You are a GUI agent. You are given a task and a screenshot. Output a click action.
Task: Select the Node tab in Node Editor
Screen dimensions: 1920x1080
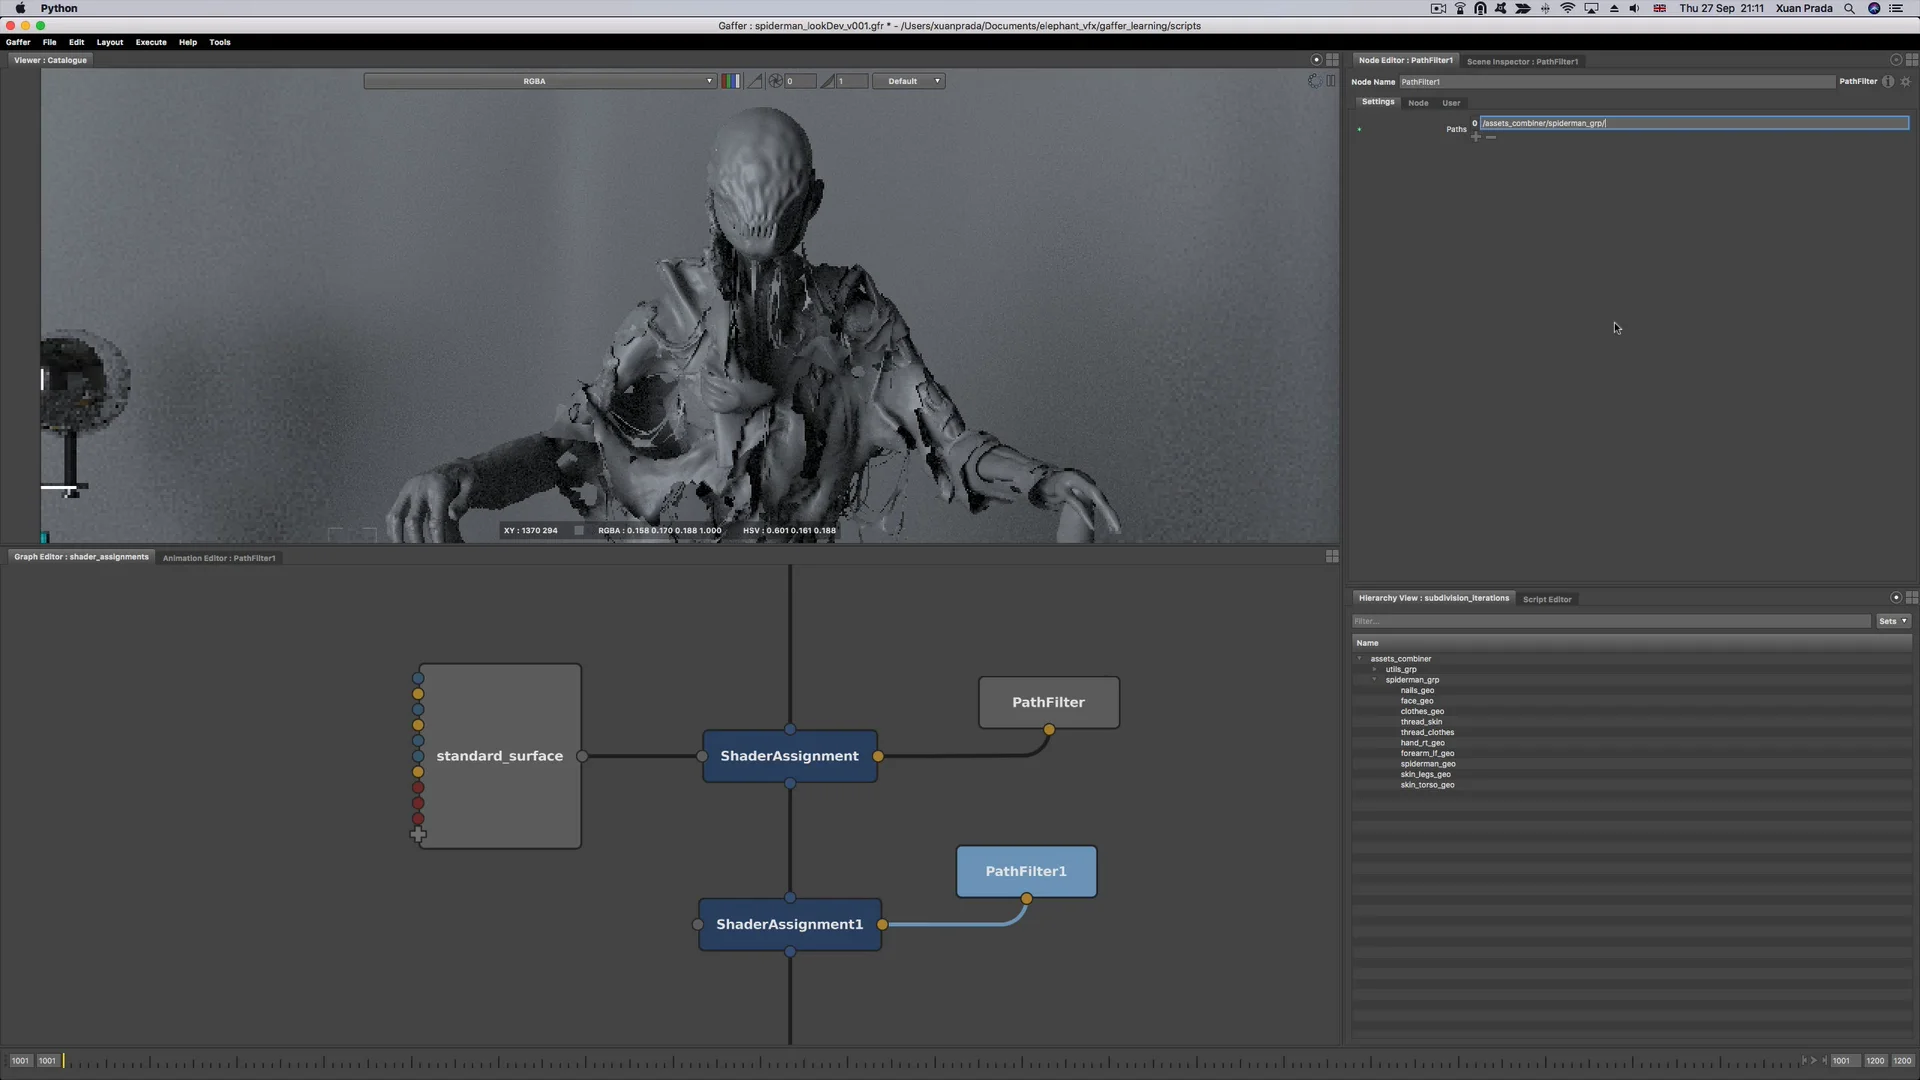1418,103
